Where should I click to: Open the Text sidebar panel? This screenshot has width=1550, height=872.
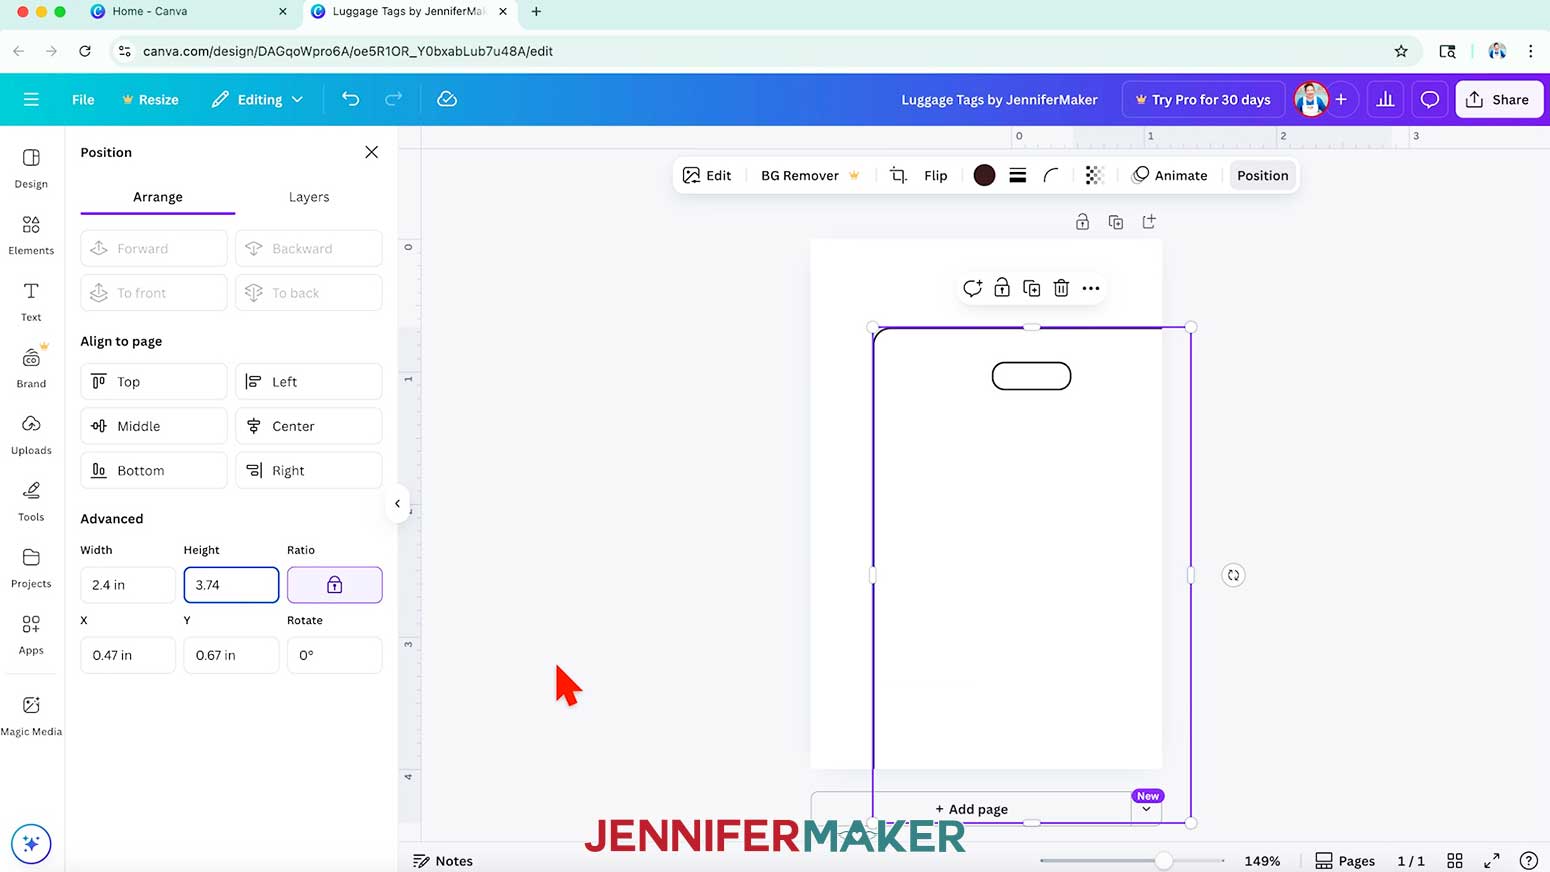tap(31, 301)
